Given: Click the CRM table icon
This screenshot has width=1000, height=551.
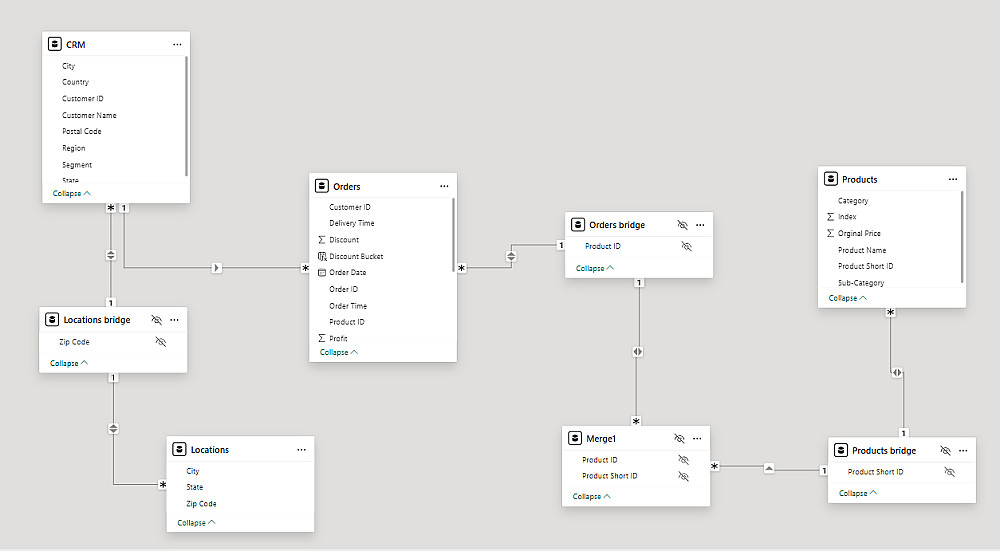Looking at the screenshot, I should pyautogui.click(x=55, y=44).
